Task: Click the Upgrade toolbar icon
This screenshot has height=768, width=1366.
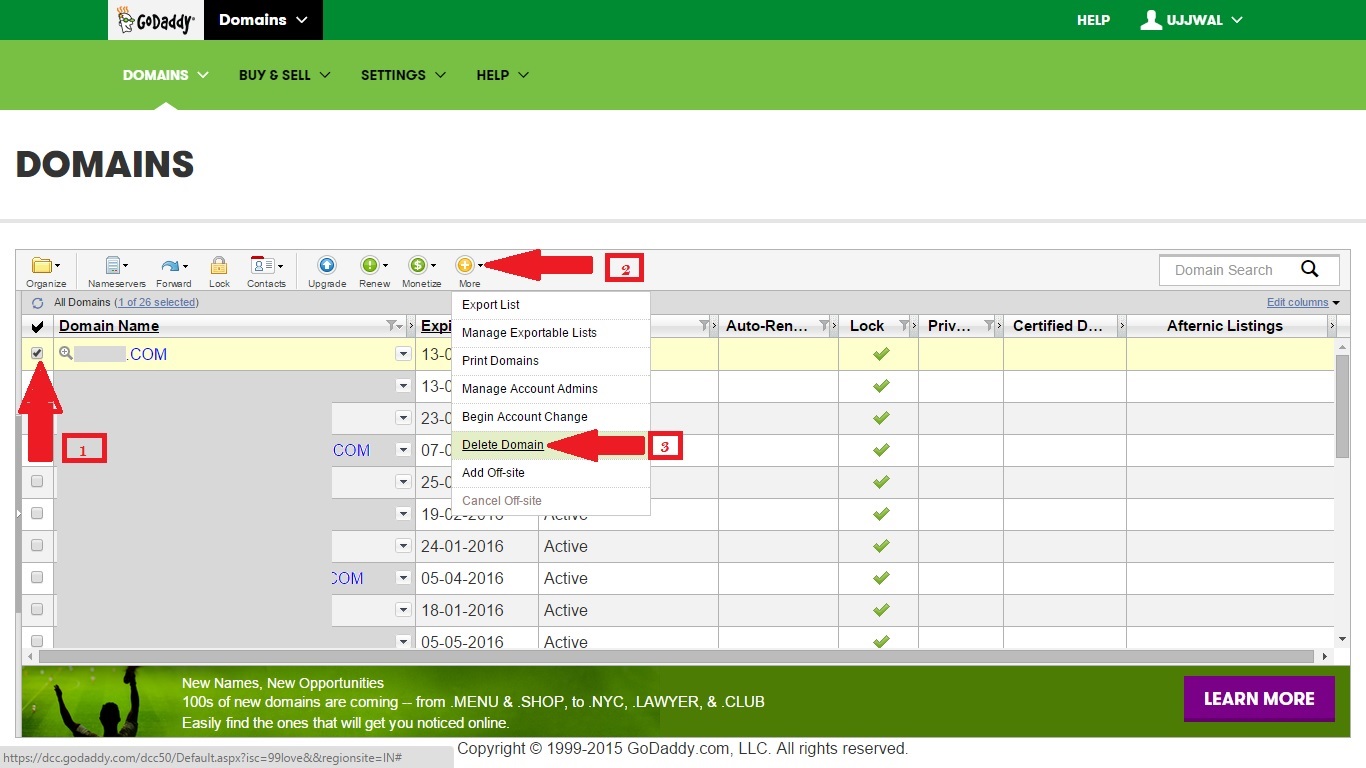Action: (327, 266)
